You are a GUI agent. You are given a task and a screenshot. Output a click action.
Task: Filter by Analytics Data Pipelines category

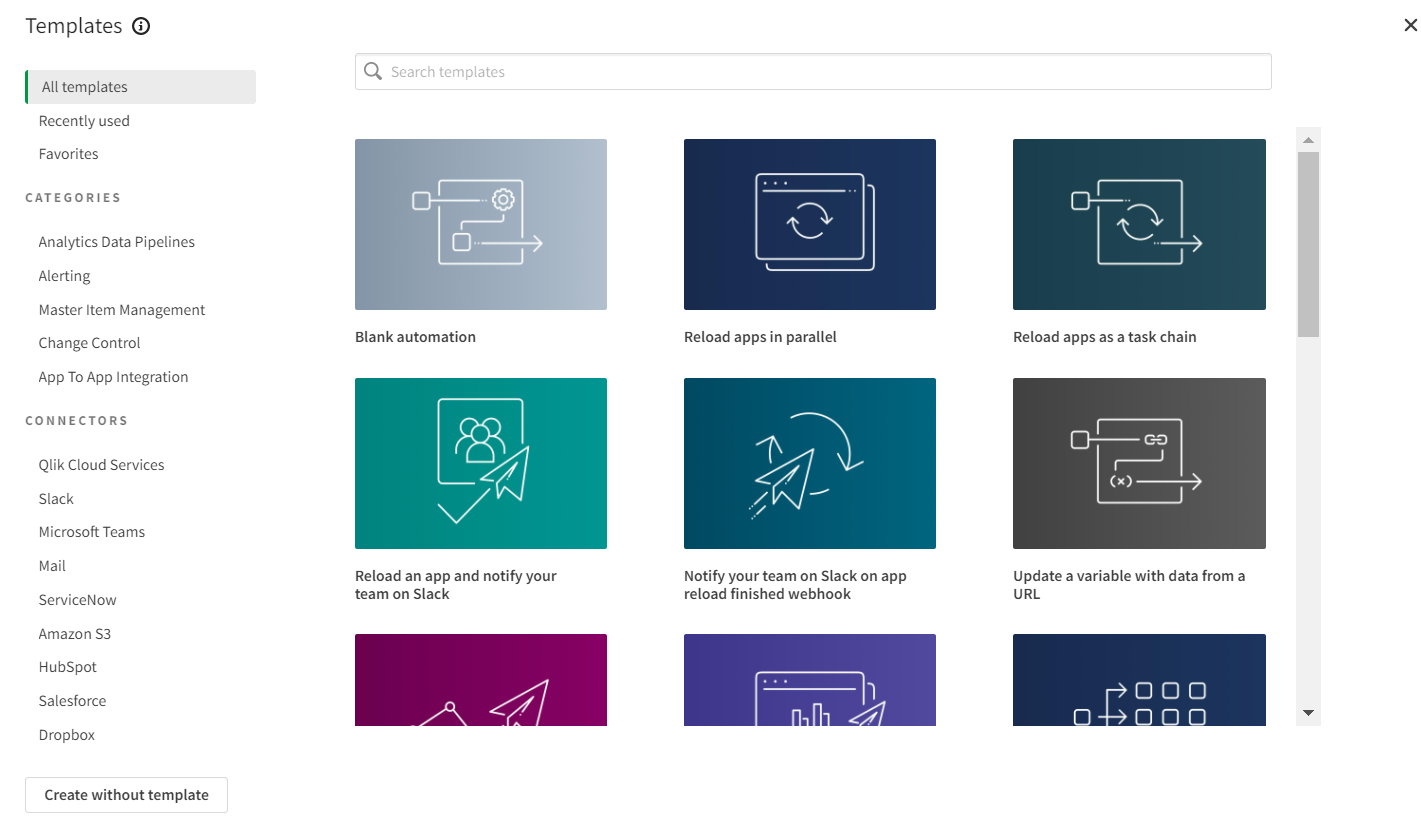116,242
